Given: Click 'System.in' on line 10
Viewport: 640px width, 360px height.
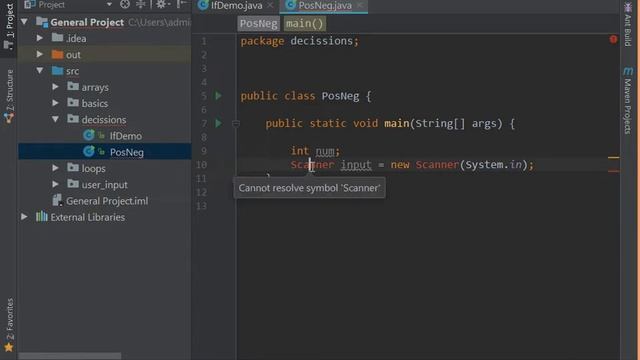Looking at the screenshot, I should (x=493, y=165).
